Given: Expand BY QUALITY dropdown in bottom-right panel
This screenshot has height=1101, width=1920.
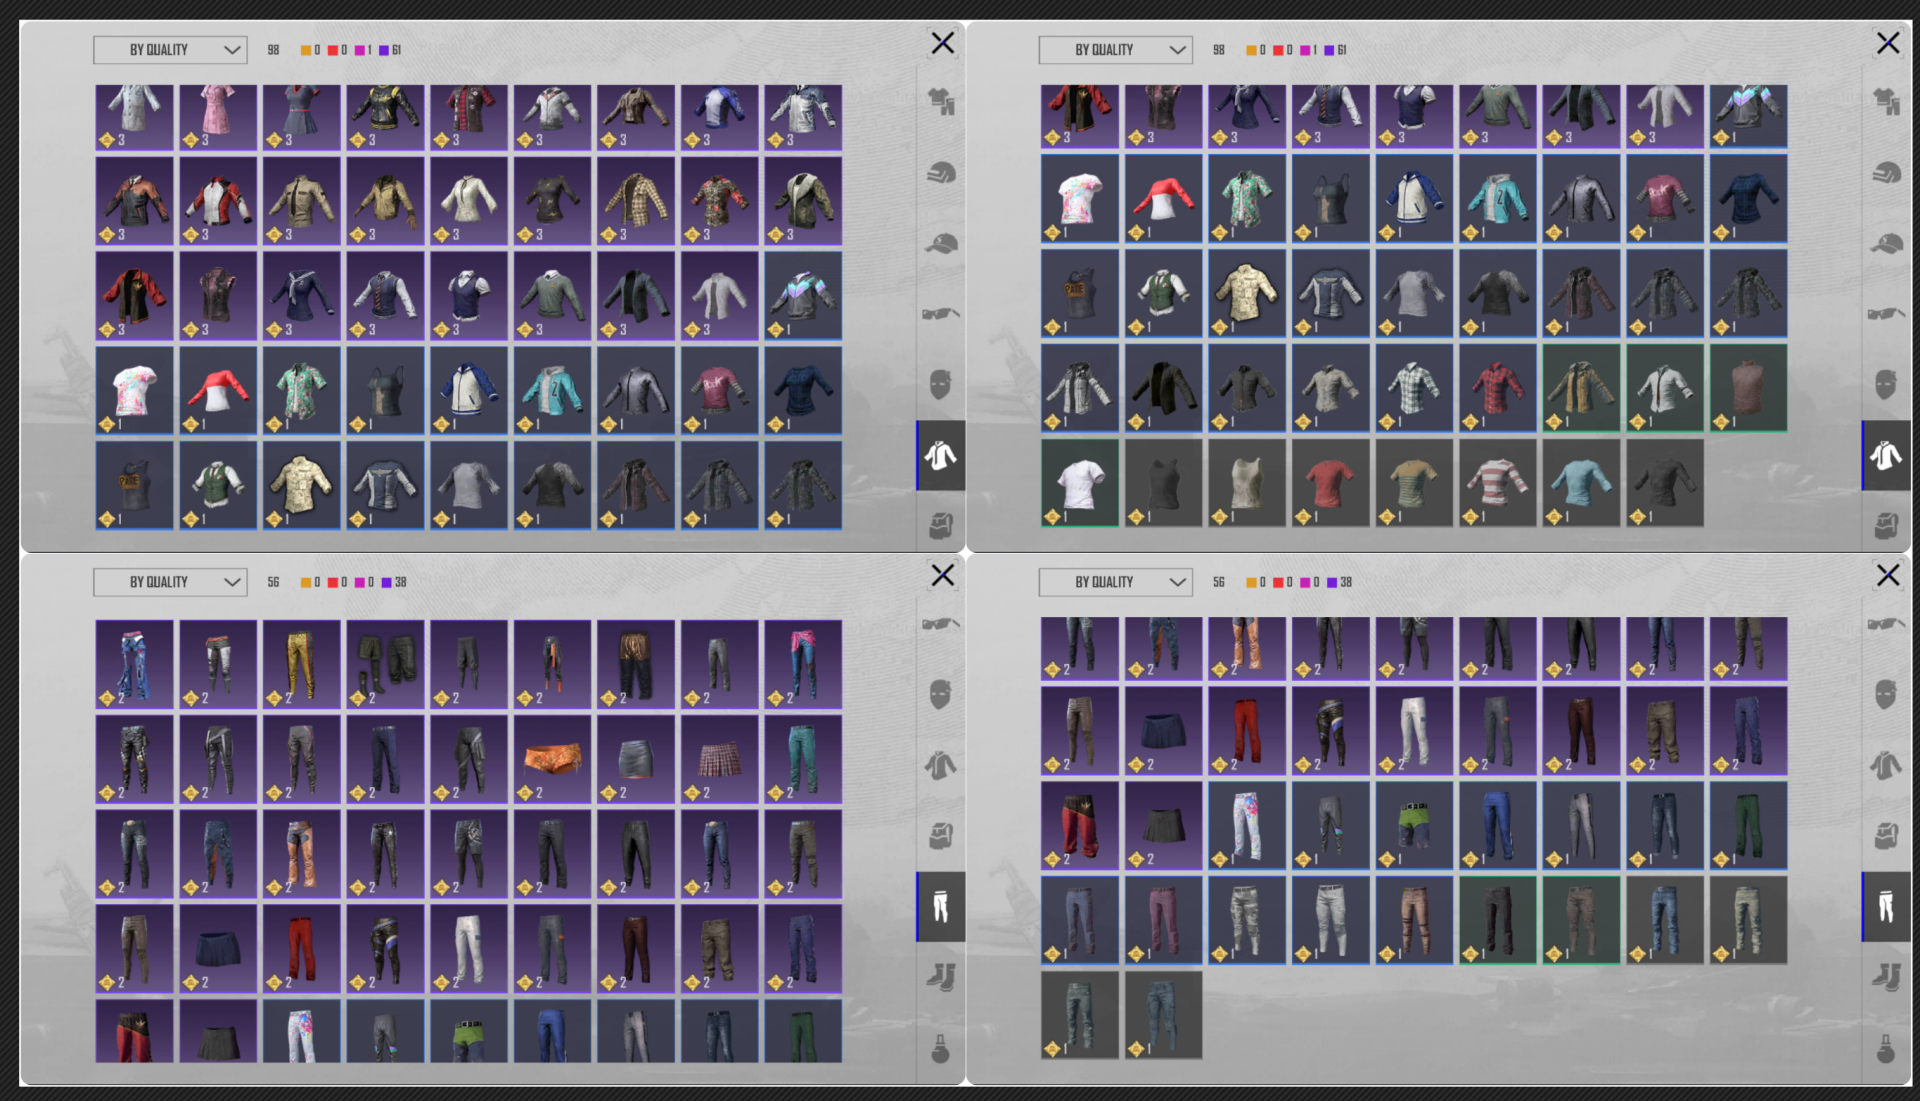Looking at the screenshot, I should coord(1115,582).
